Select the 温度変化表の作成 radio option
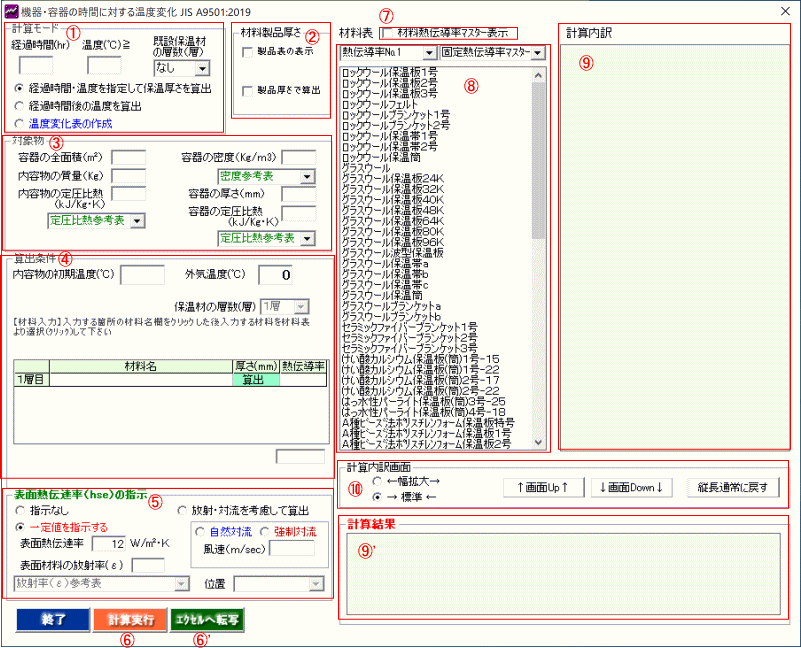 click(x=21, y=123)
